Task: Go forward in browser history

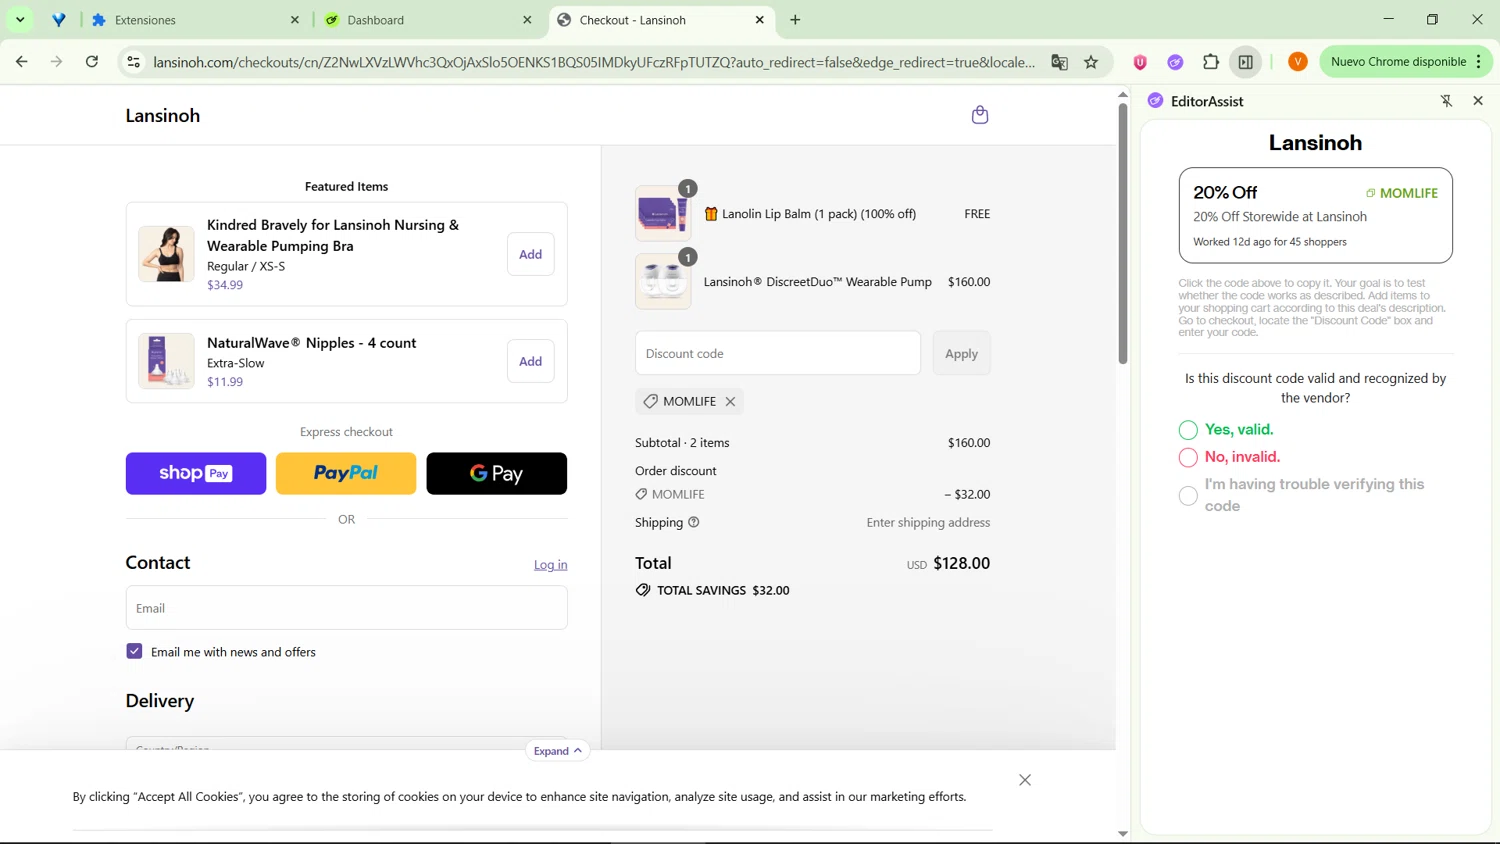Action: [57, 62]
